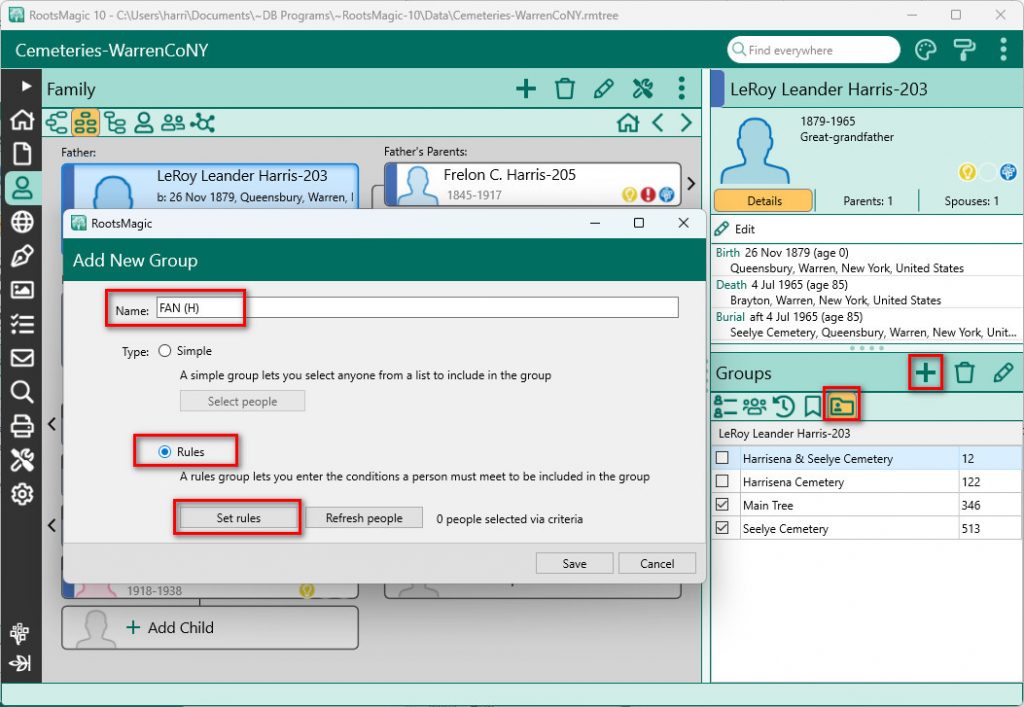Uncheck the Main Tree group checkbox

(x=722, y=505)
